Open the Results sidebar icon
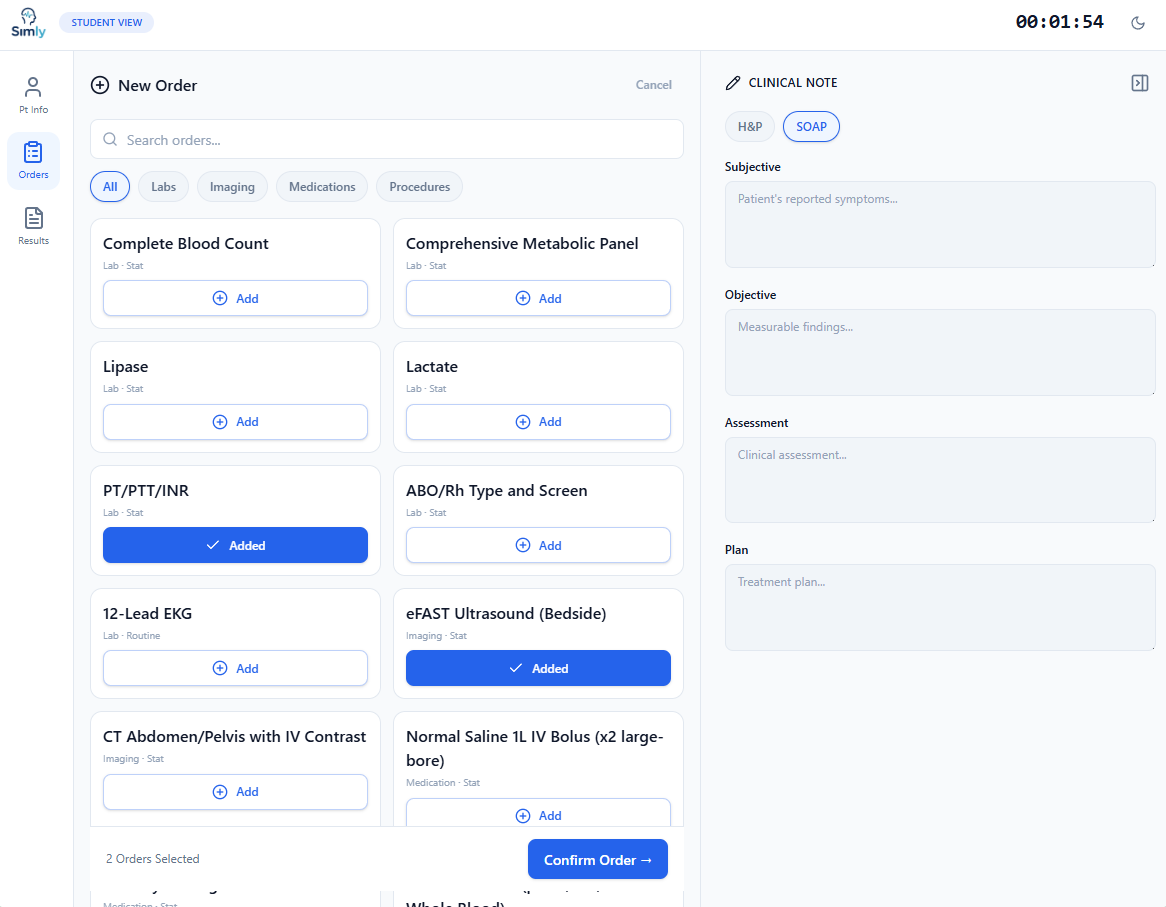The image size is (1166, 907). click(33, 226)
